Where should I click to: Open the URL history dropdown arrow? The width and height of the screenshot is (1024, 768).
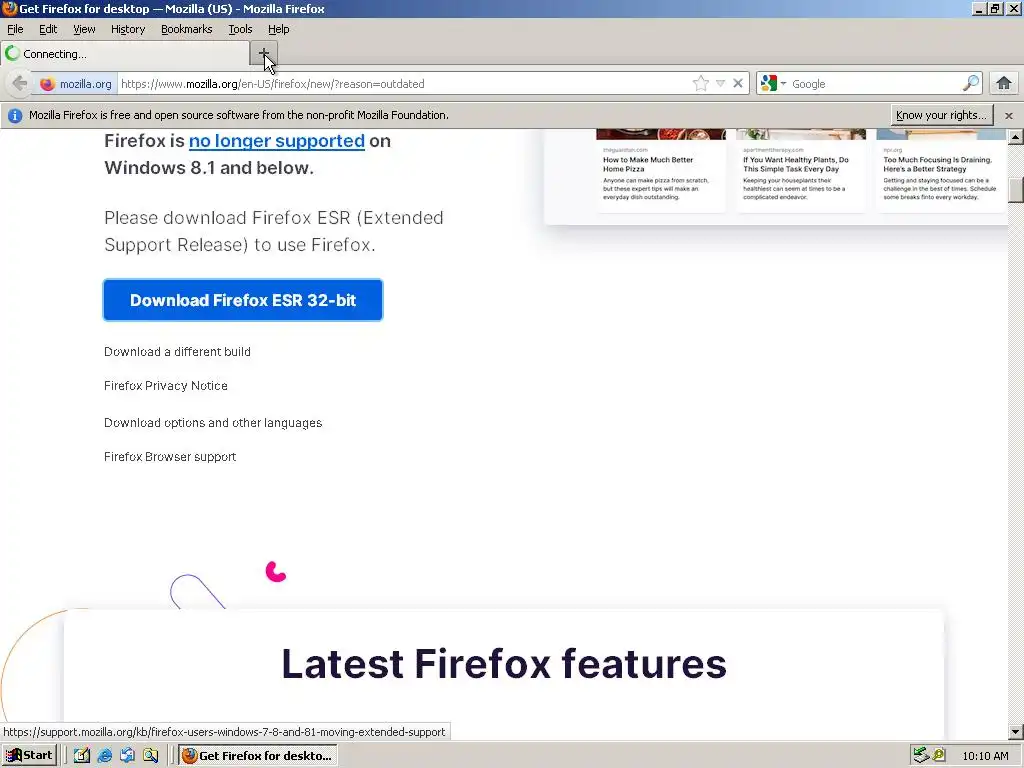click(x=720, y=84)
